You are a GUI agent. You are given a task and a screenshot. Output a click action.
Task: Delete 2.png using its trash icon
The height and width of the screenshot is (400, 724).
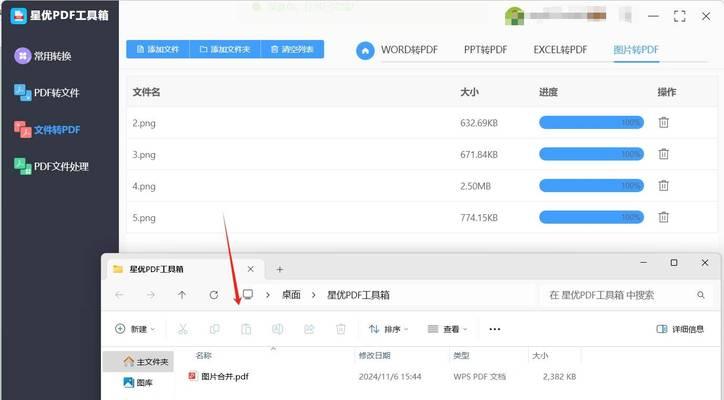pos(664,122)
